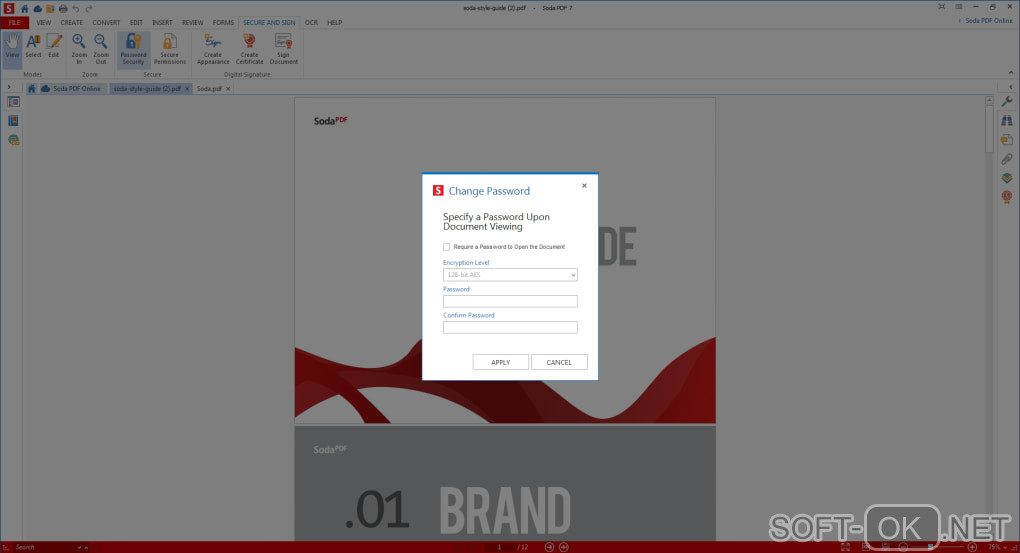
Task: Choose Create Appearance signature tool
Action: click(x=213, y=49)
